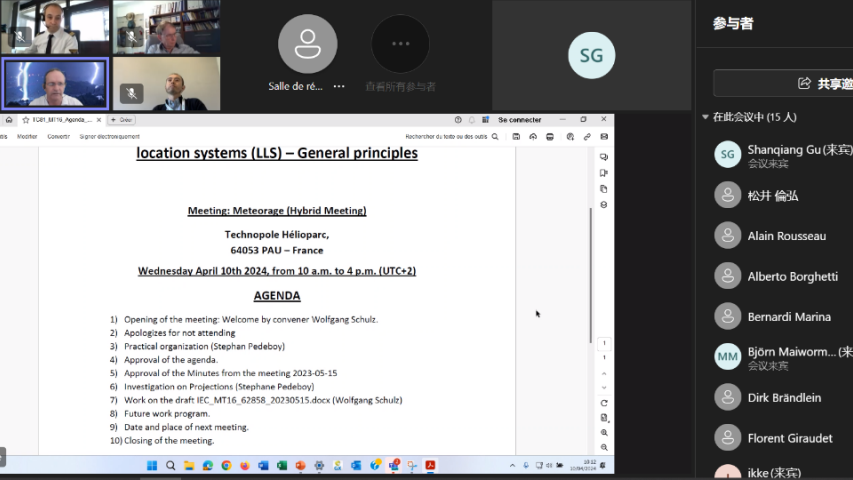Open Signer électroniquement menu
Screen dimensions: 853x480
coord(109,137)
